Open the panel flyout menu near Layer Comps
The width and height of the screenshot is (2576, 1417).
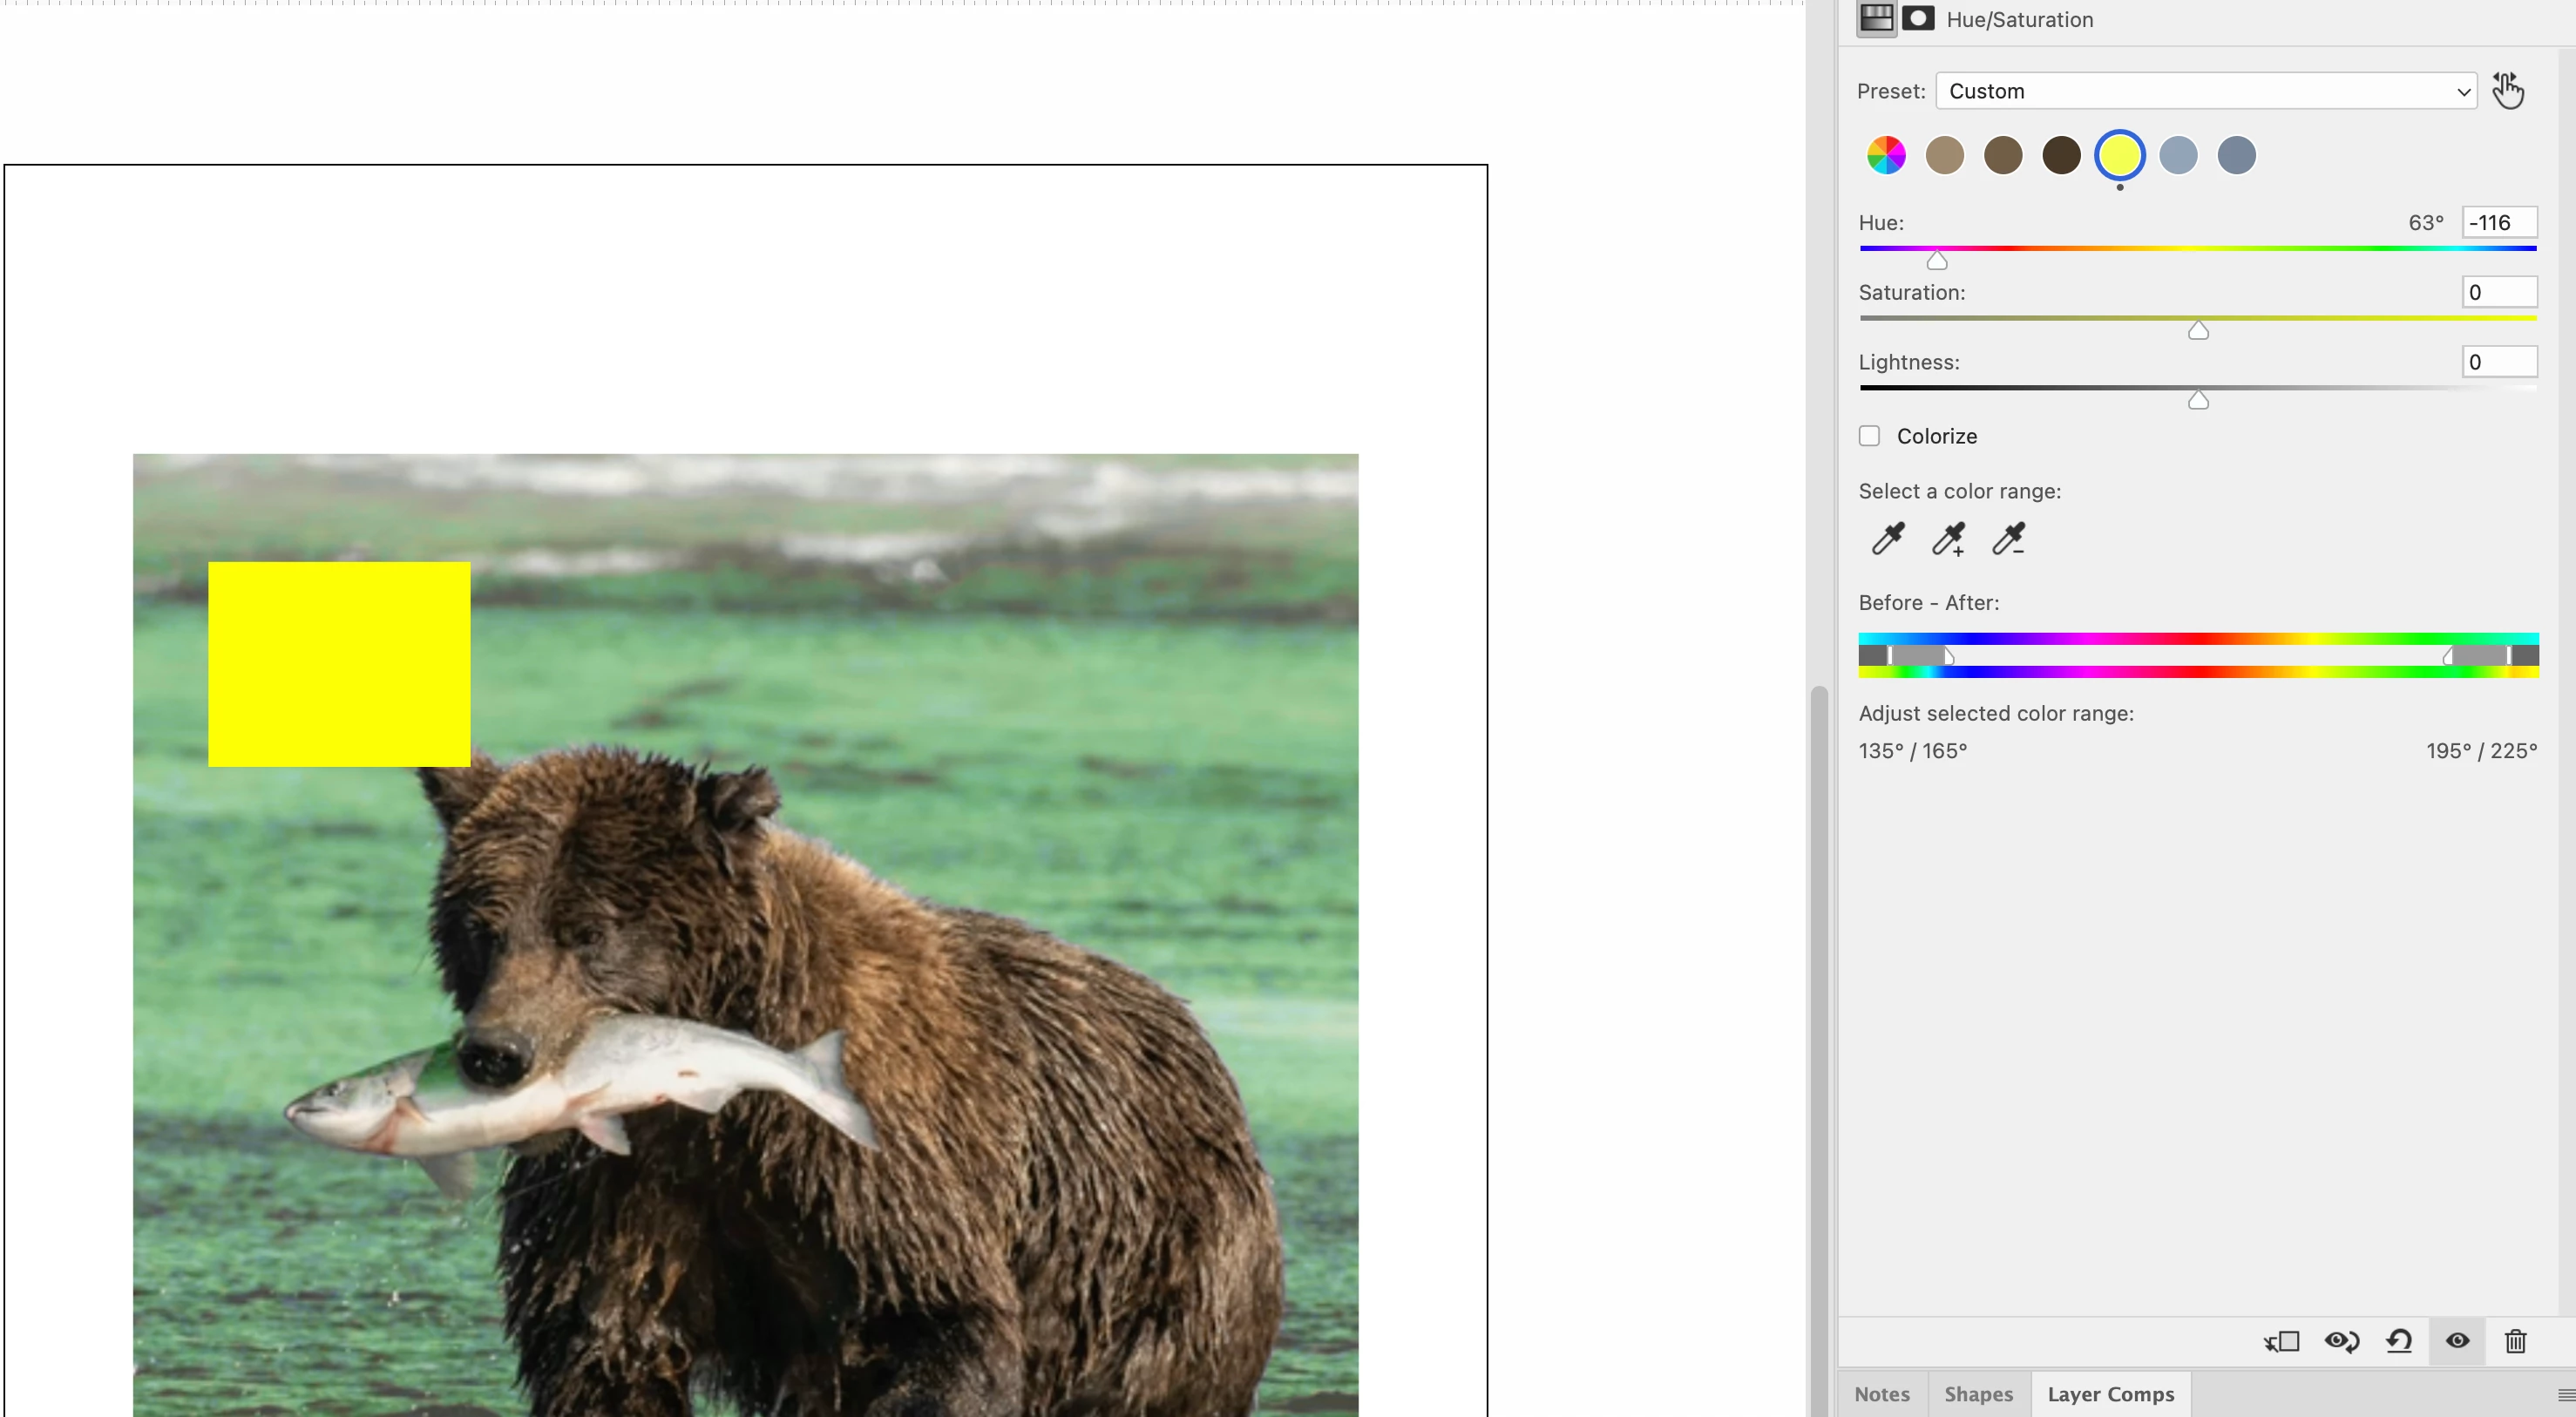pos(2565,1394)
